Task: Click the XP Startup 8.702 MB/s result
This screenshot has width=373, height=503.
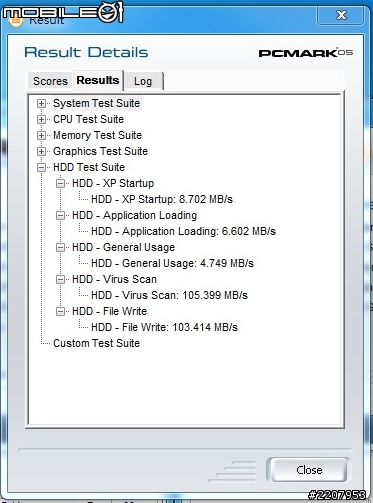Action: (x=162, y=199)
